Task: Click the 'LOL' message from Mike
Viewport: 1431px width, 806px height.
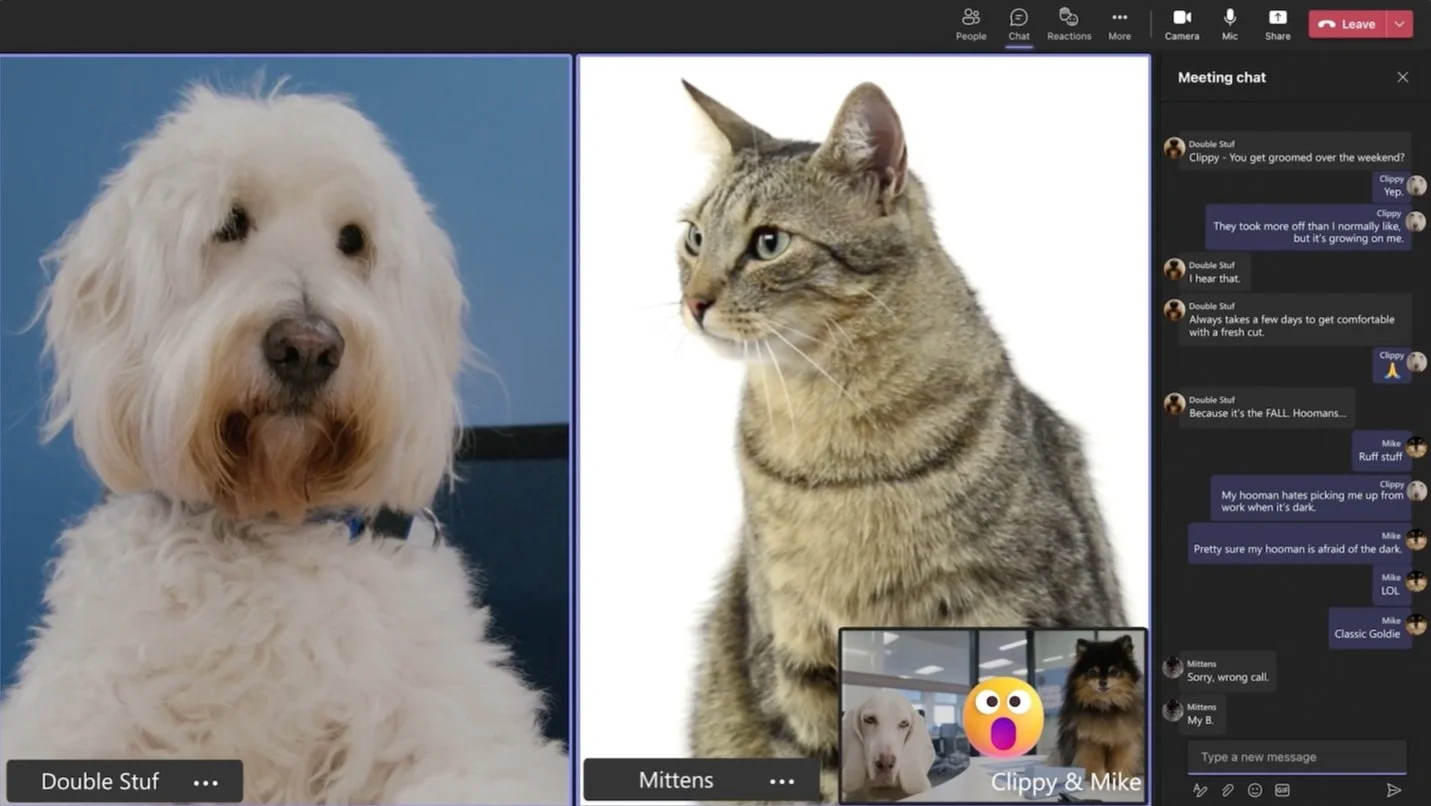Action: [1390, 585]
